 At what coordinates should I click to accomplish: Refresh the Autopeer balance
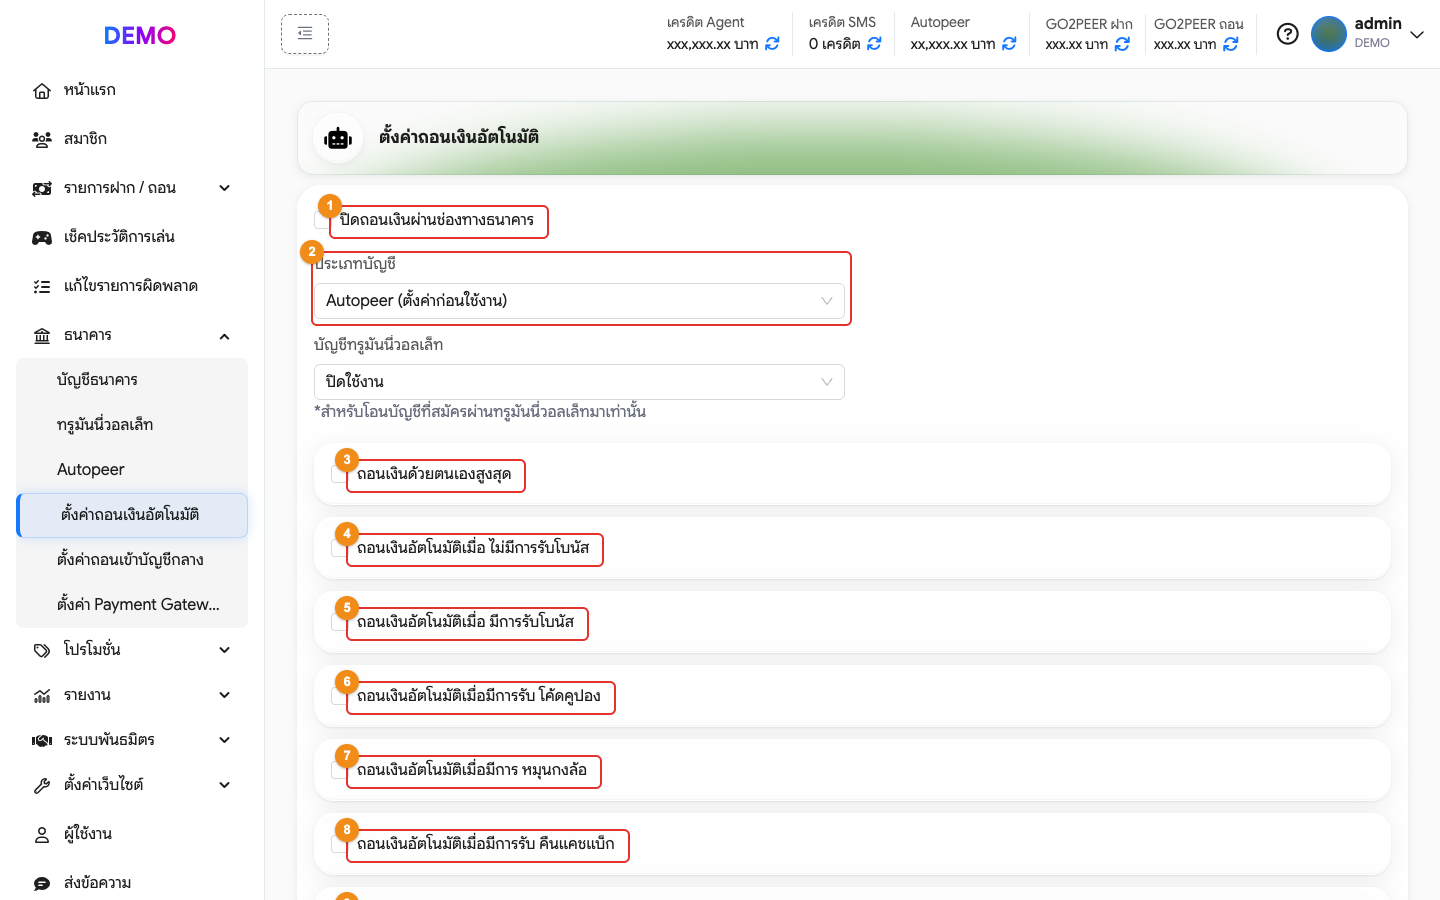coord(1009,44)
